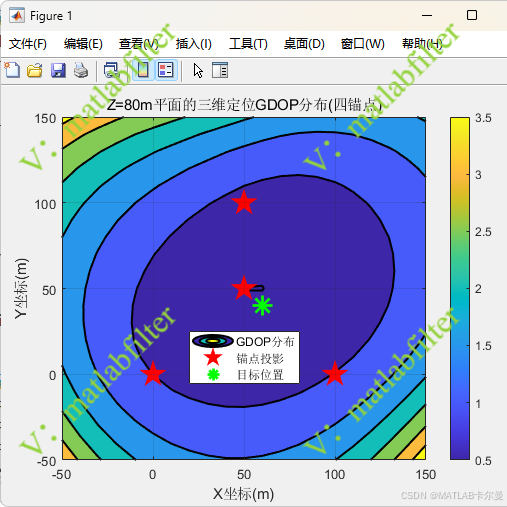Minimize the Figure 1 window

point(427,15)
